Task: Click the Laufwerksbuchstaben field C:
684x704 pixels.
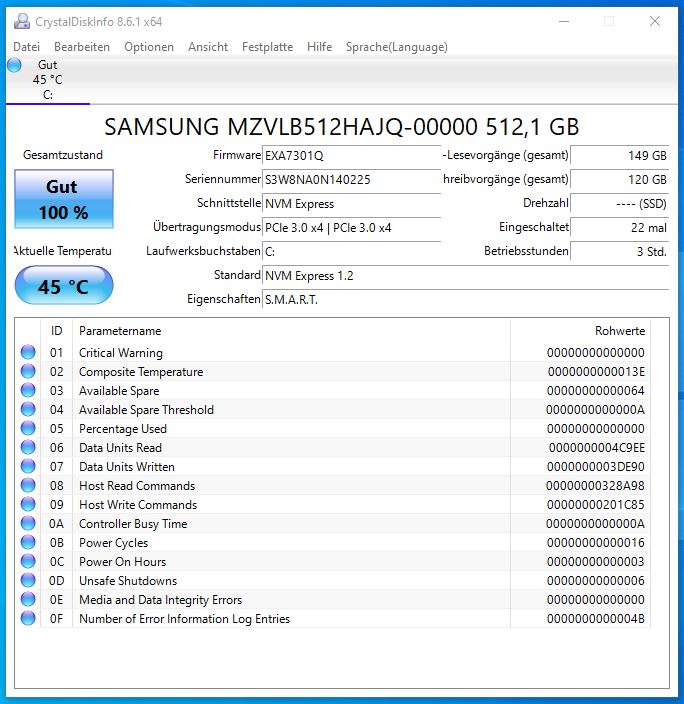Action: [352, 251]
